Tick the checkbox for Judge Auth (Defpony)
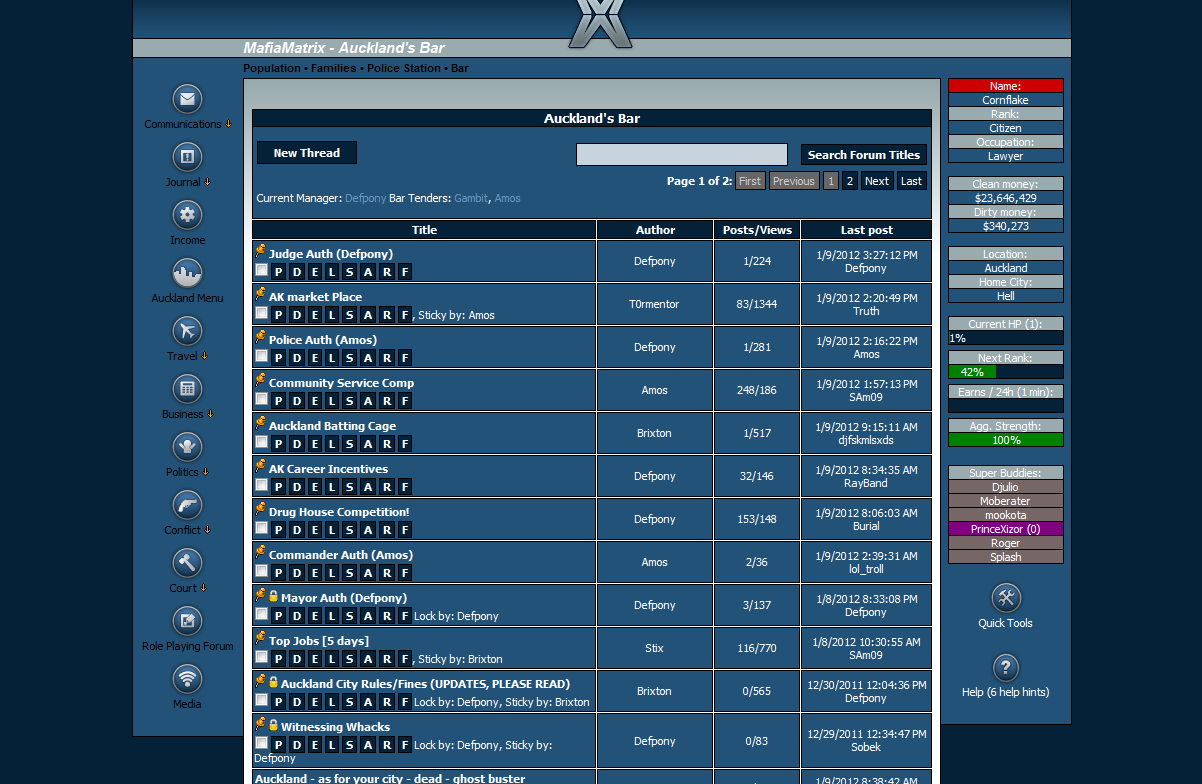 [x=261, y=270]
